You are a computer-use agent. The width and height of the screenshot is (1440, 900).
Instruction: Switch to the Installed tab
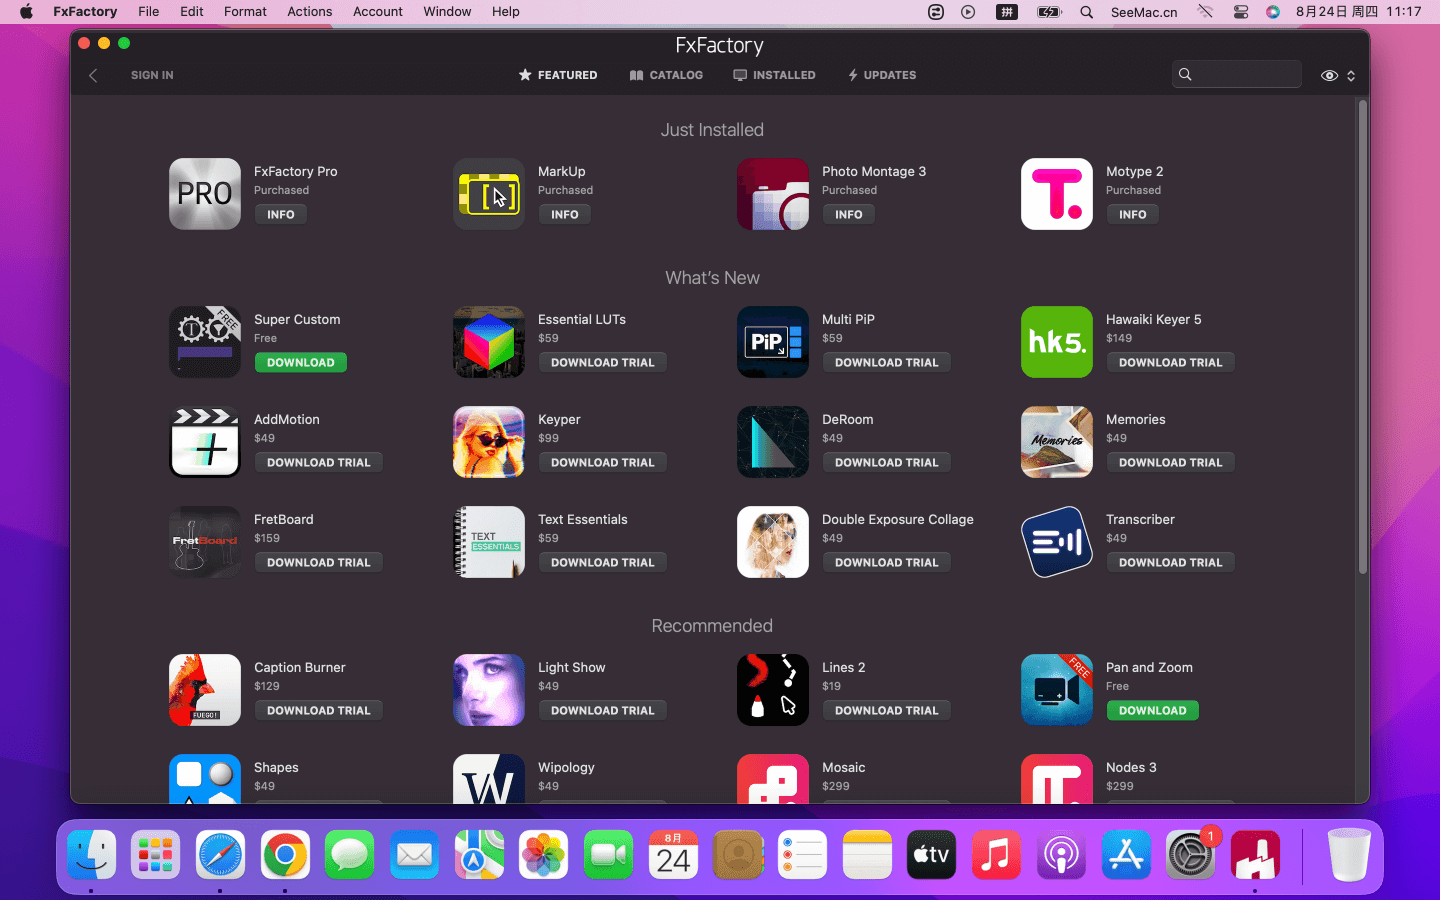point(774,75)
